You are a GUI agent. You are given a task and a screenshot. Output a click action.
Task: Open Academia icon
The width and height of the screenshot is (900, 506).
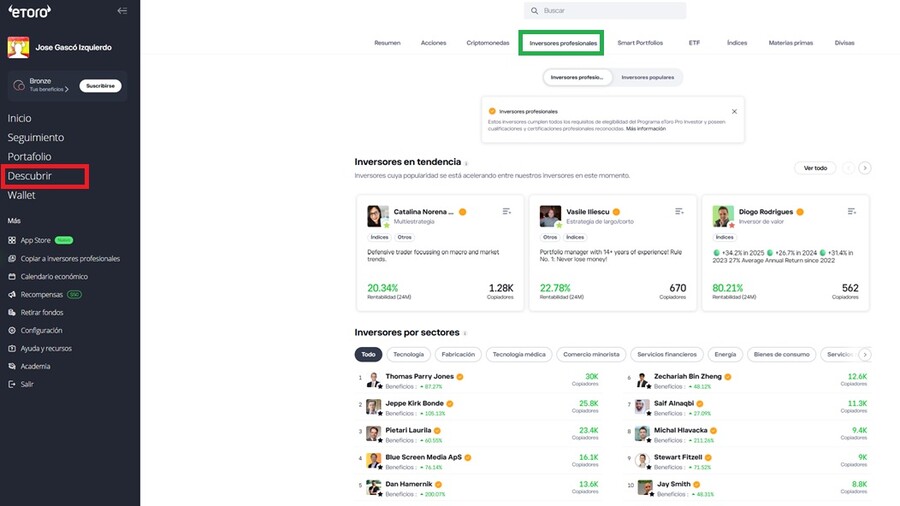click(x=12, y=366)
